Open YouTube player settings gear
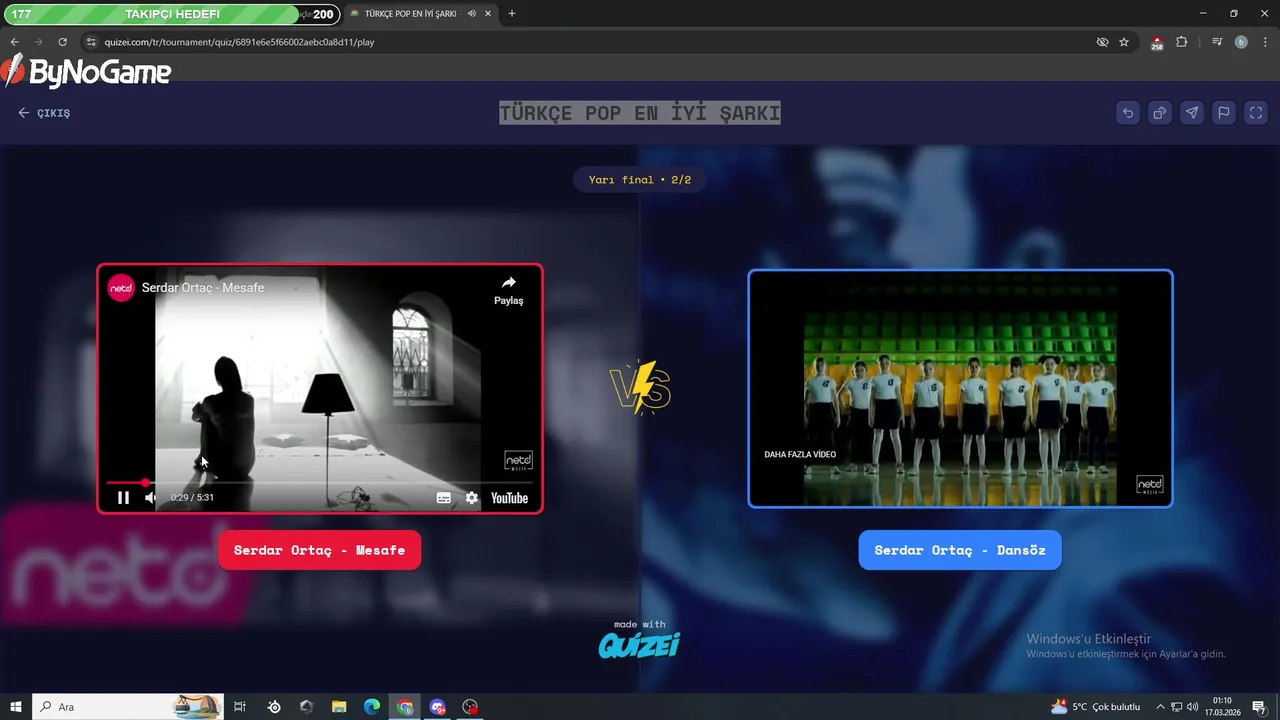Screen dimensions: 1280x720 click(472, 498)
